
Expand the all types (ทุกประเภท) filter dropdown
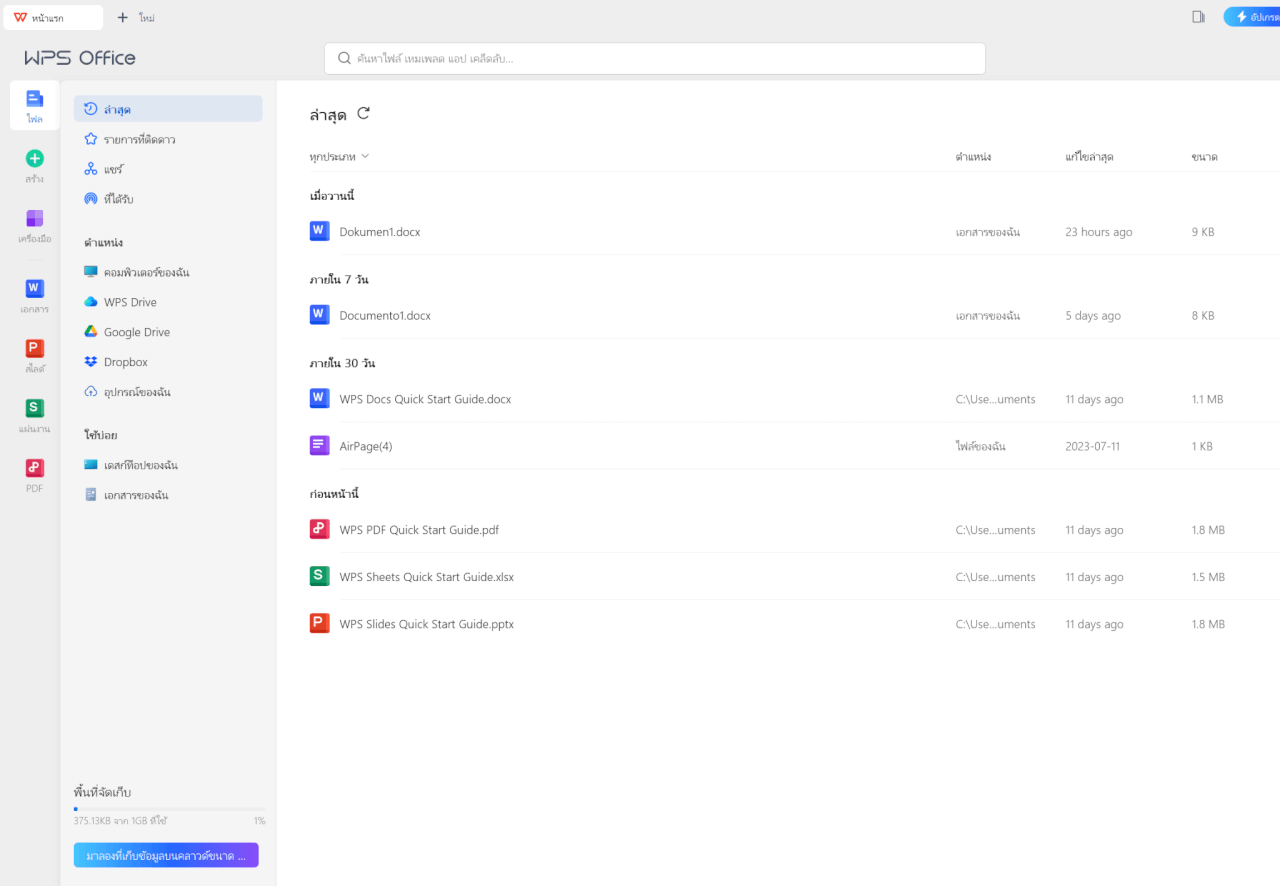tap(340, 157)
